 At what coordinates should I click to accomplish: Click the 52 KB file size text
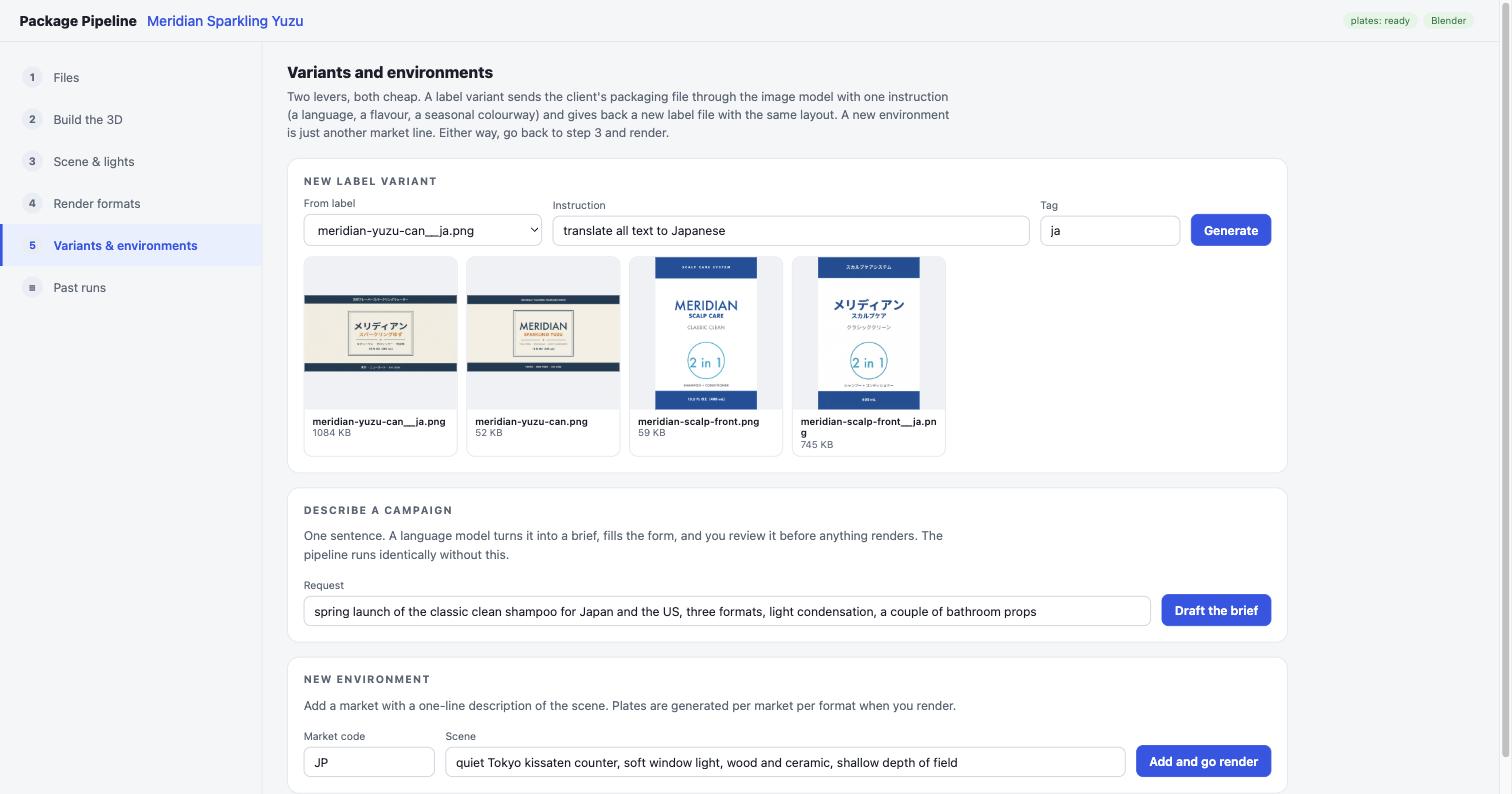(x=489, y=433)
